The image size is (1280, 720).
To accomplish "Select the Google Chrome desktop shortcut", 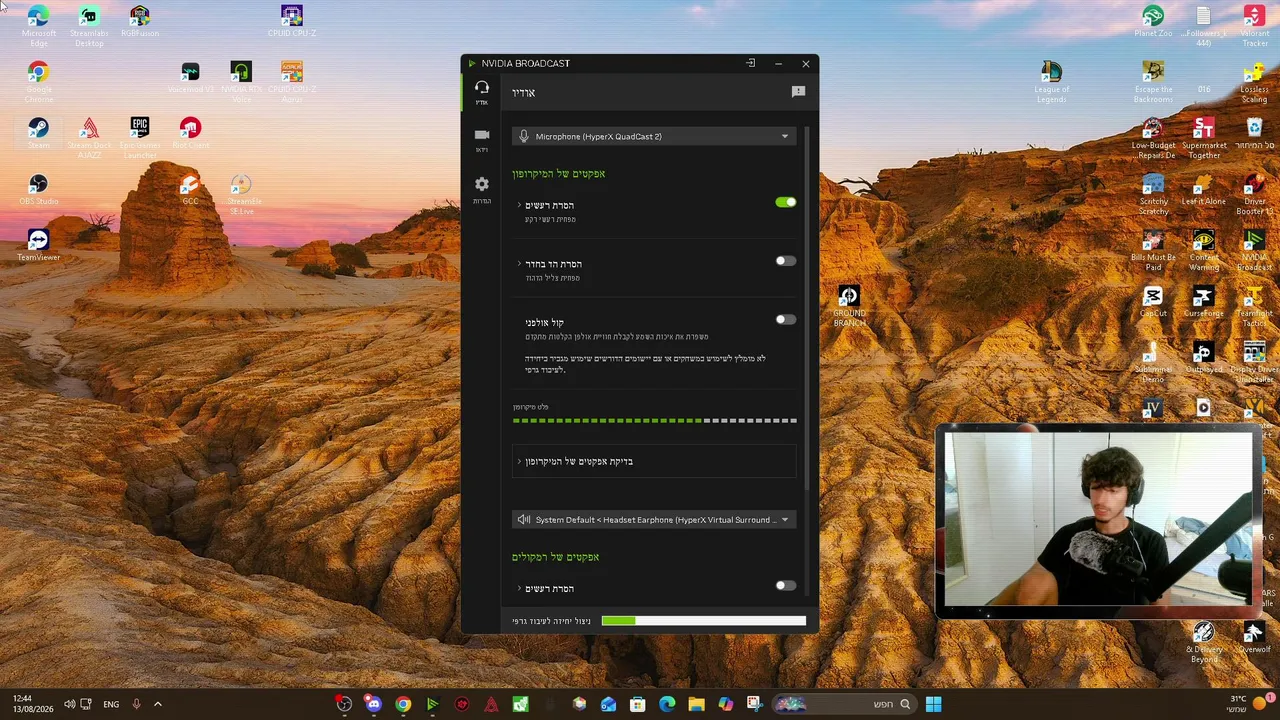I will click(38, 82).
